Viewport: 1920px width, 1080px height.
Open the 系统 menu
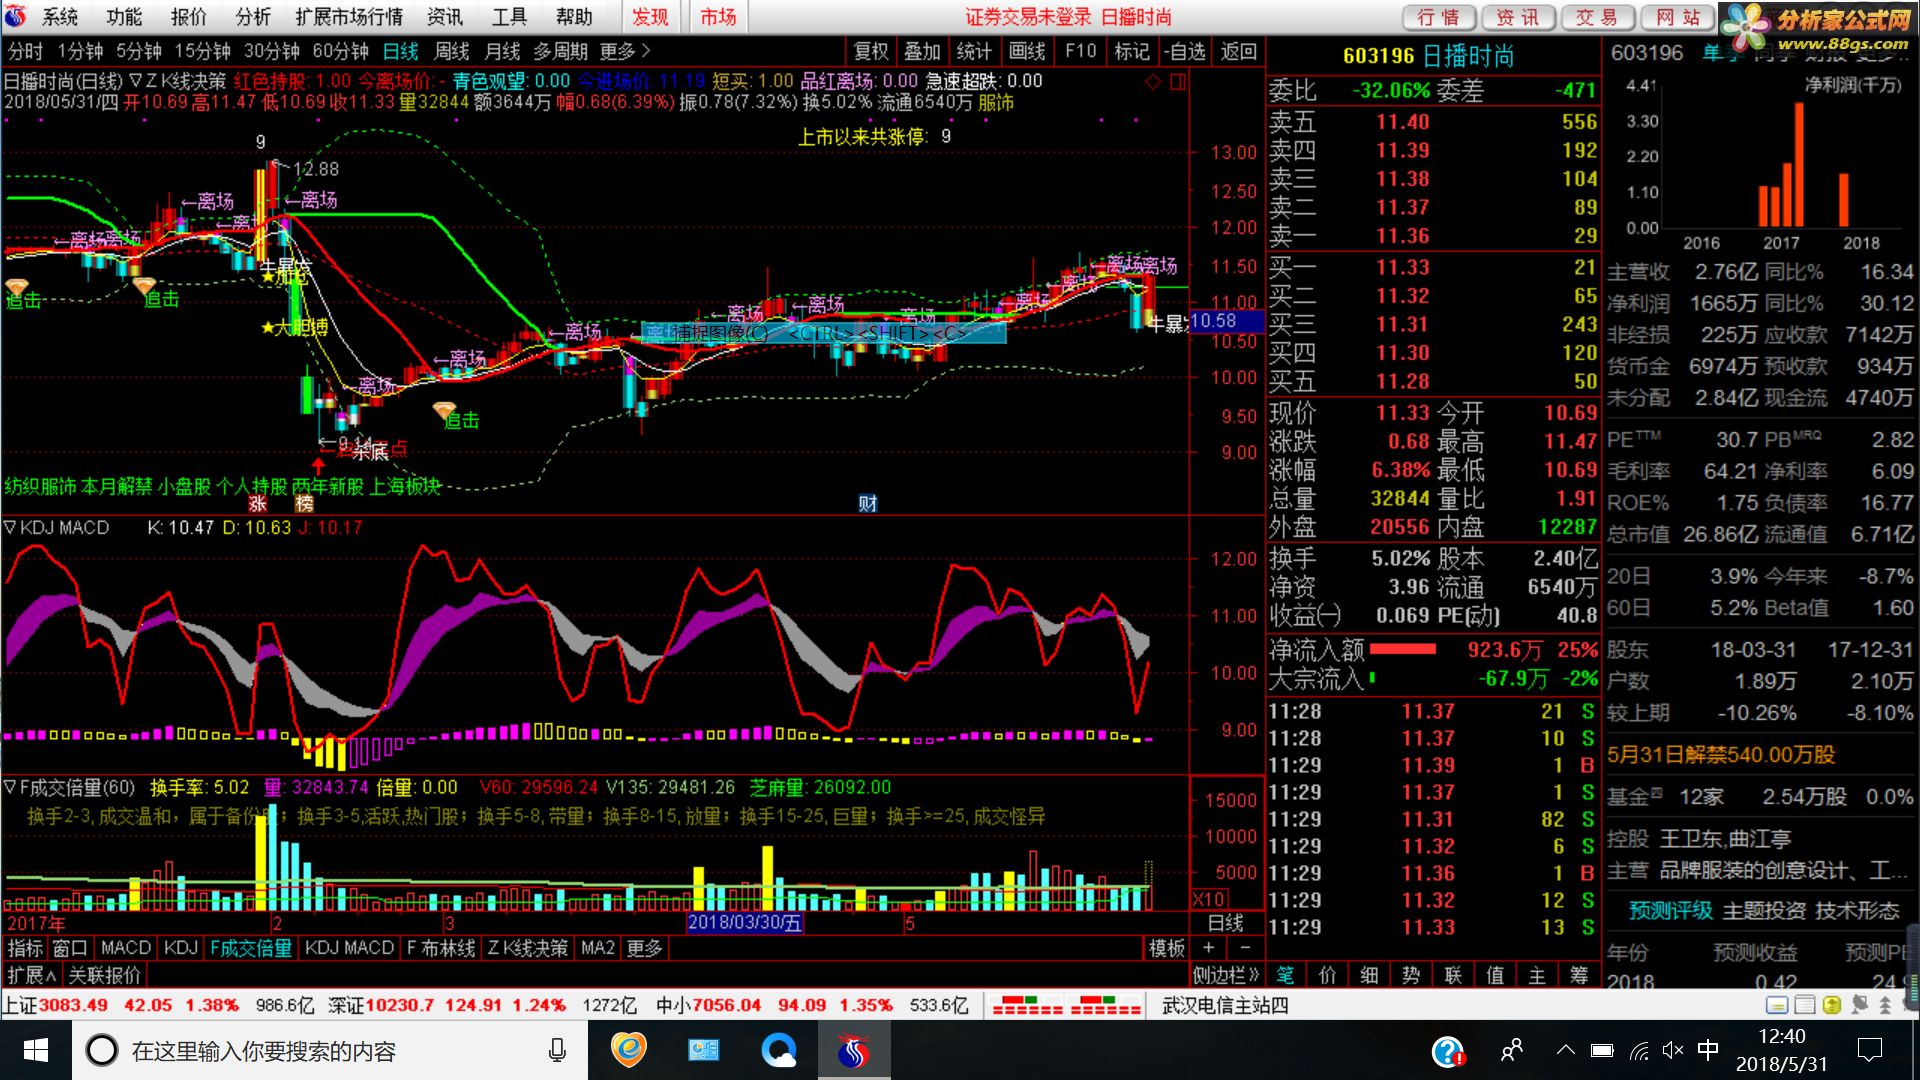click(60, 17)
